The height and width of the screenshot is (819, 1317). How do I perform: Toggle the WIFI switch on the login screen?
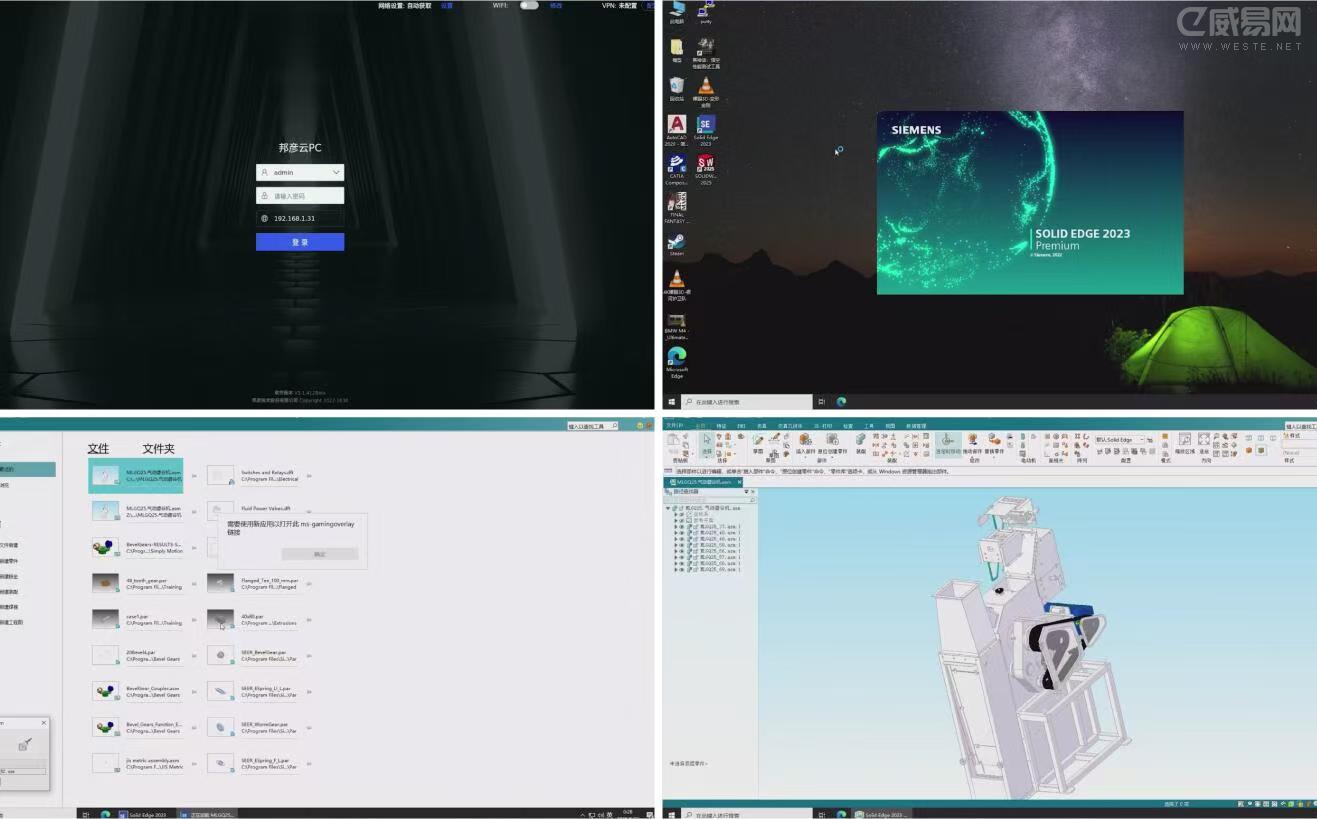coord(529,5)
